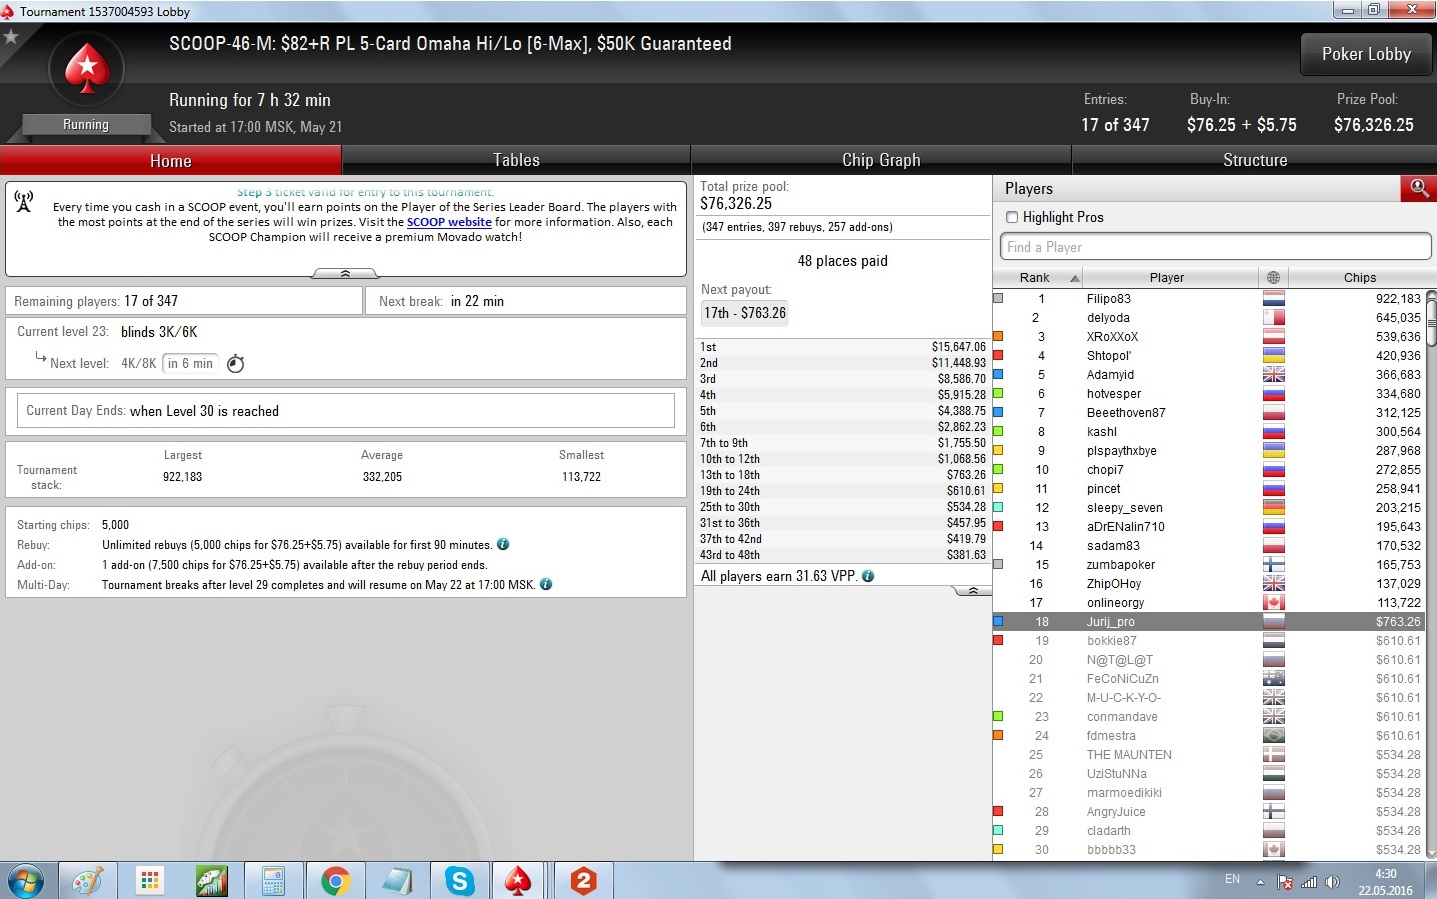Select the highlighted Jurij_pro player row
1437x899 pixels.
click(x=1211, y=622)
